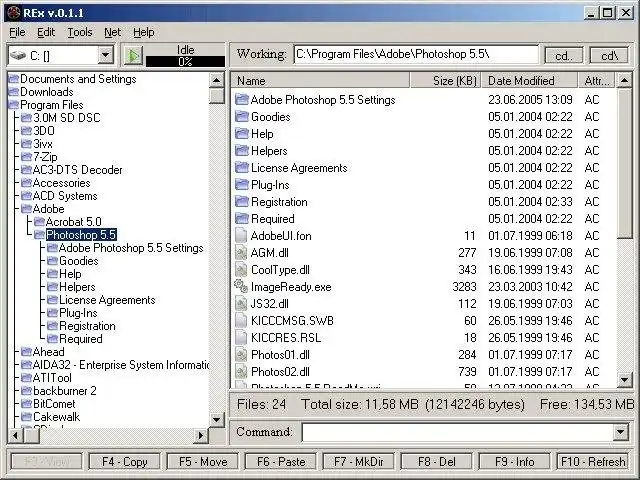Open the Help menu
Image resolution: width=640 pixels, height=480 pixels.
144,32
